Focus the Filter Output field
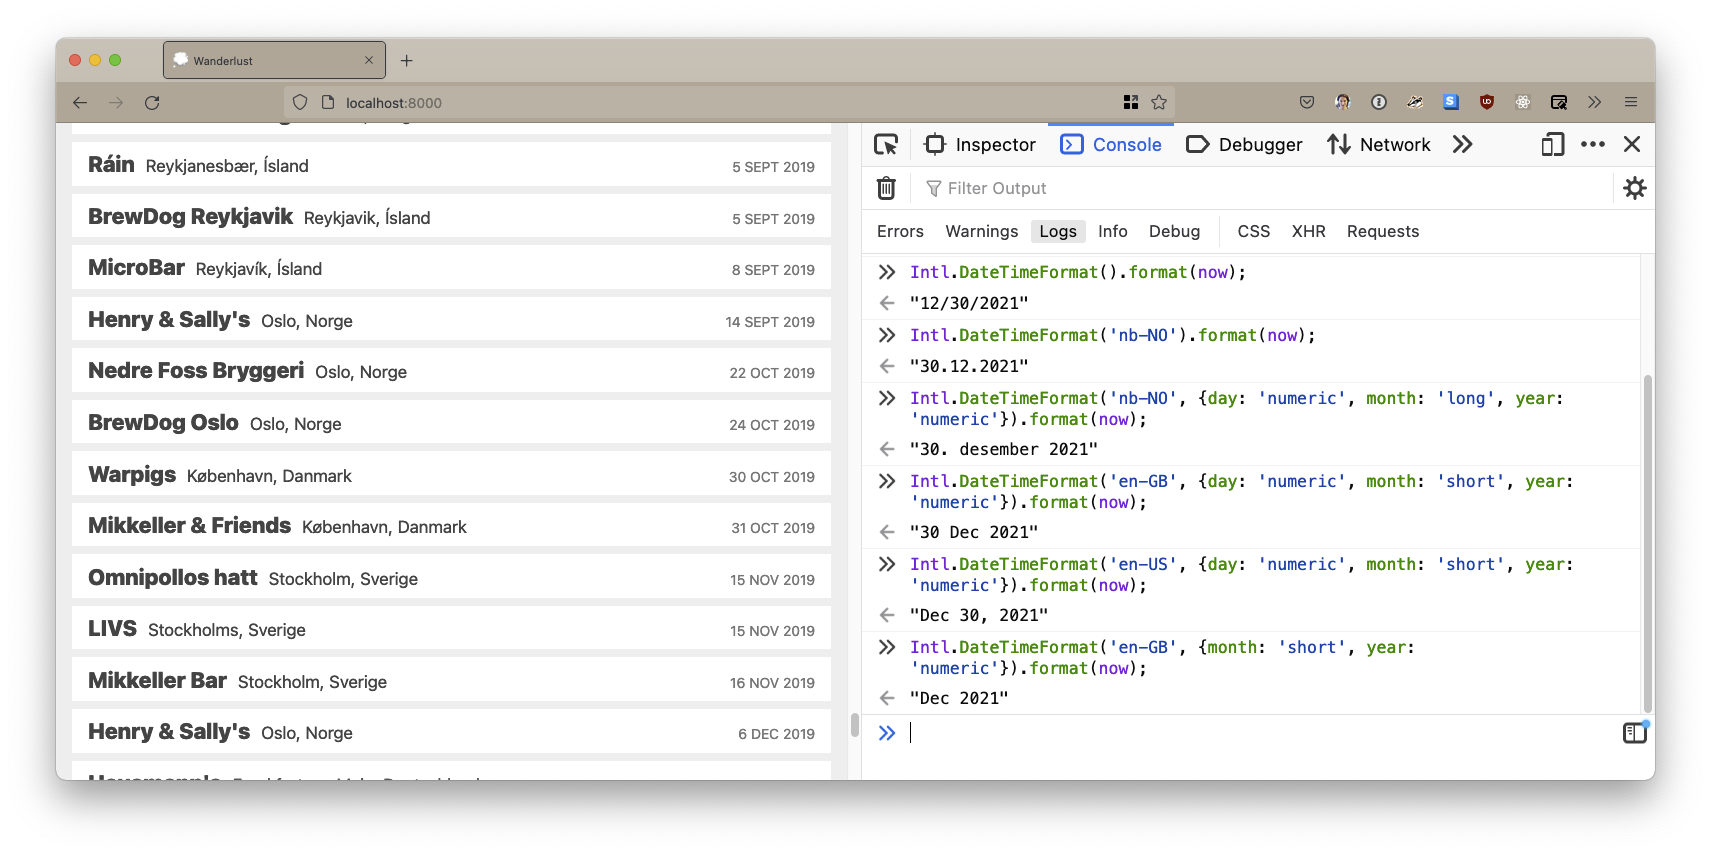Viewport: 1711px width, 854px height. coord(1260,188)
